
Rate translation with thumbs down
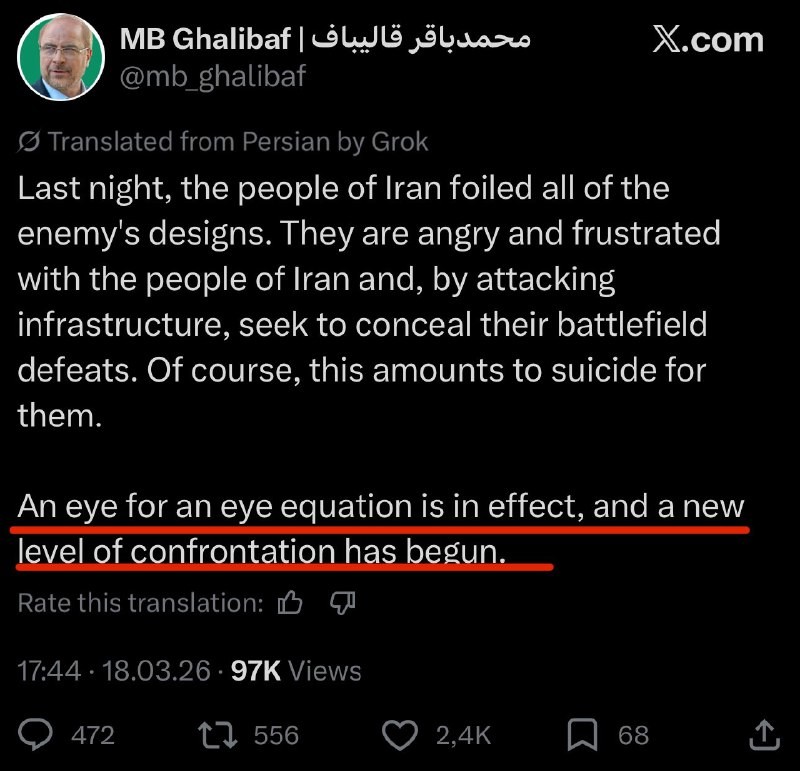(342, 603)
